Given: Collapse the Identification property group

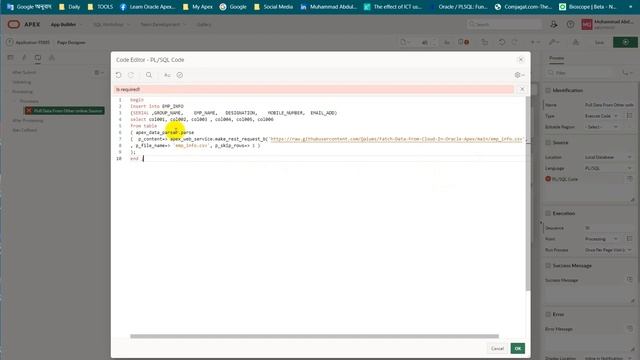Looking at the screenshot, I should point(548,90).
